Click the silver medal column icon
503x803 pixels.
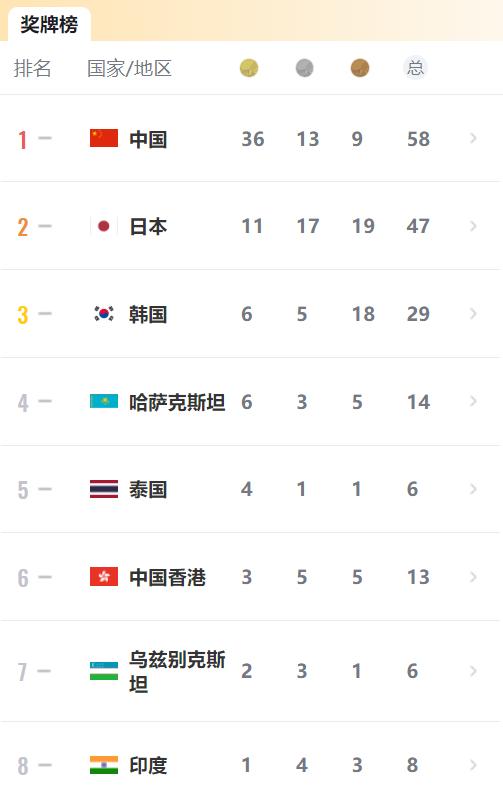pyautogui.click(x=304, y=68)
